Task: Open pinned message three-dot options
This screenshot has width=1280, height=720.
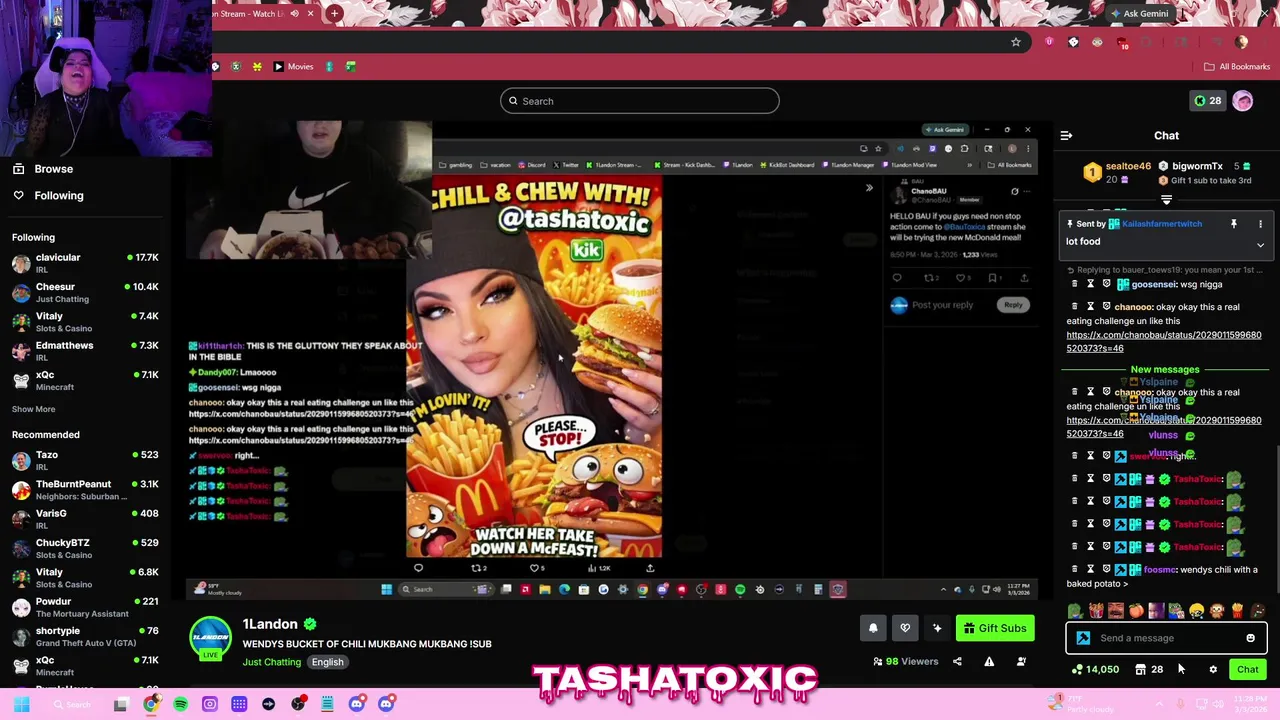Action: pyautogui.click(x=1260, y=224)
